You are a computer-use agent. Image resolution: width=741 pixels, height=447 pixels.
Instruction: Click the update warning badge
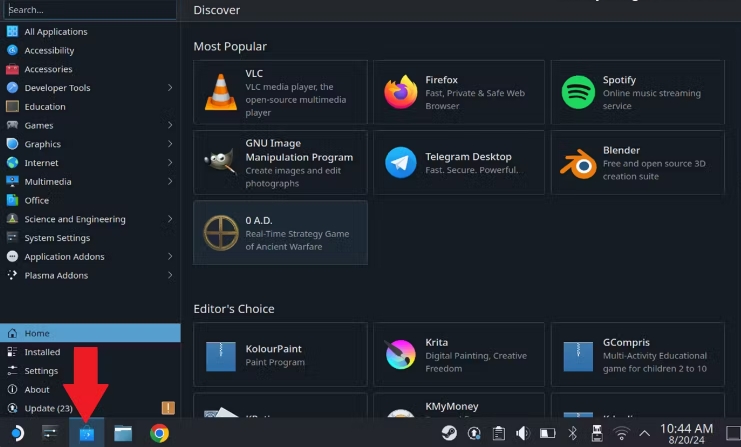[168, 408]
